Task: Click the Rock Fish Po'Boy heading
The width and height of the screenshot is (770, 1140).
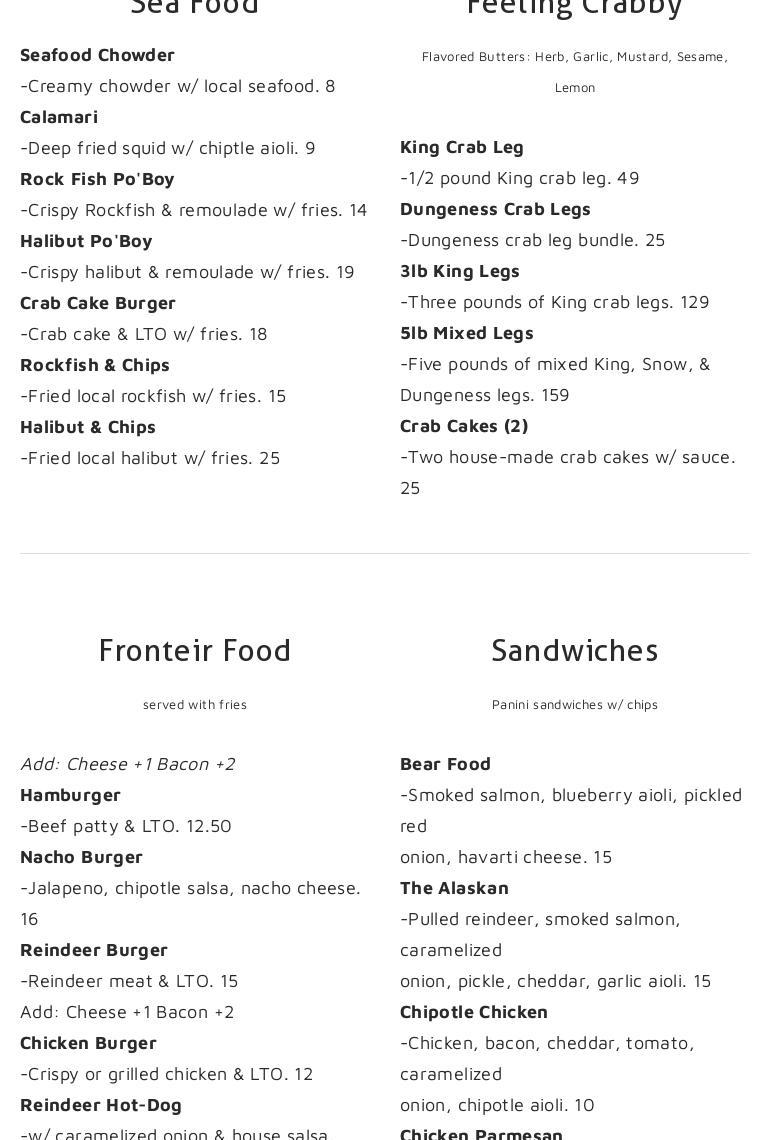Action: tap(97, 180)
